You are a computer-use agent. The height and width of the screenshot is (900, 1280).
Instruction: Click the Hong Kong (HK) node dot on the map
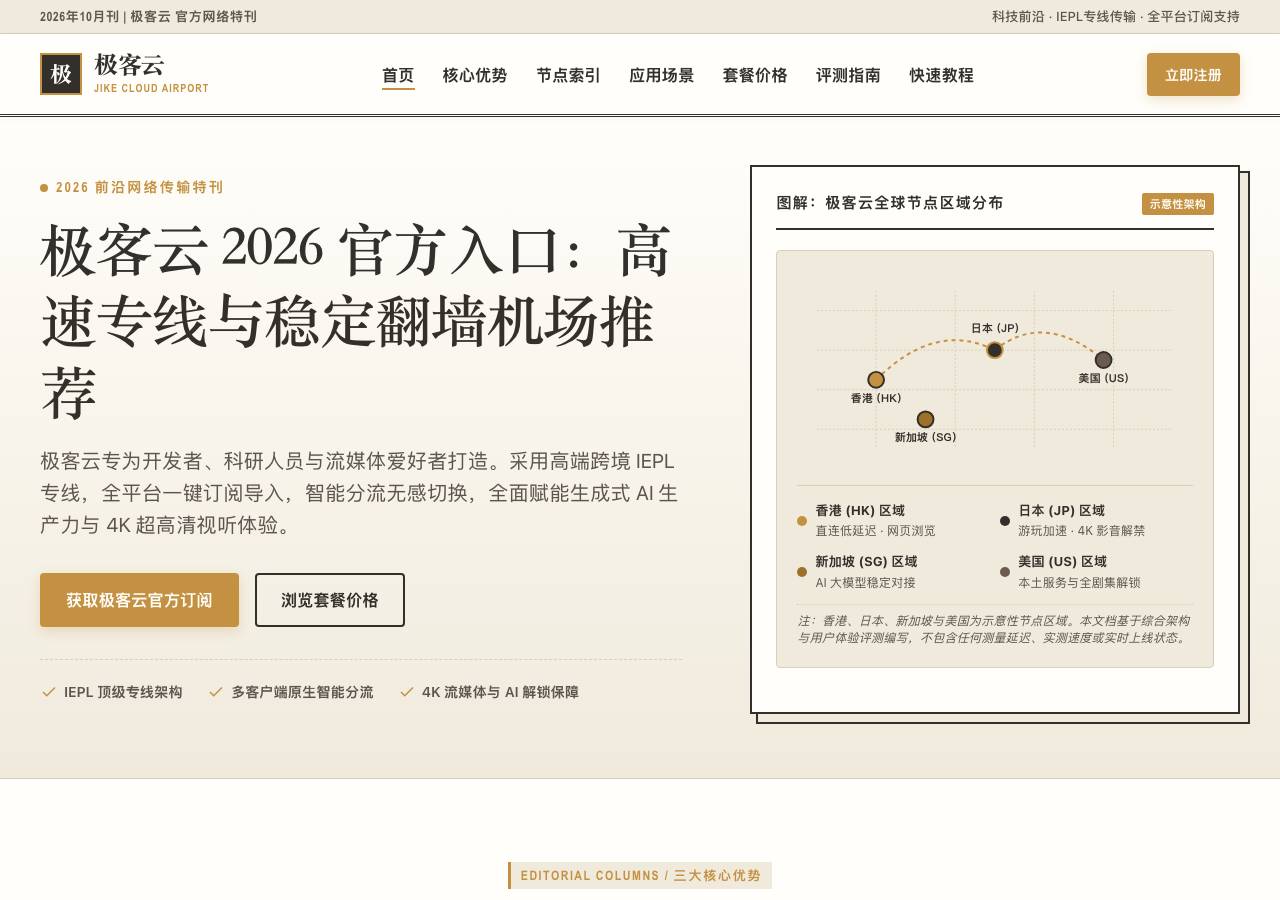click(x=876, y=380)
